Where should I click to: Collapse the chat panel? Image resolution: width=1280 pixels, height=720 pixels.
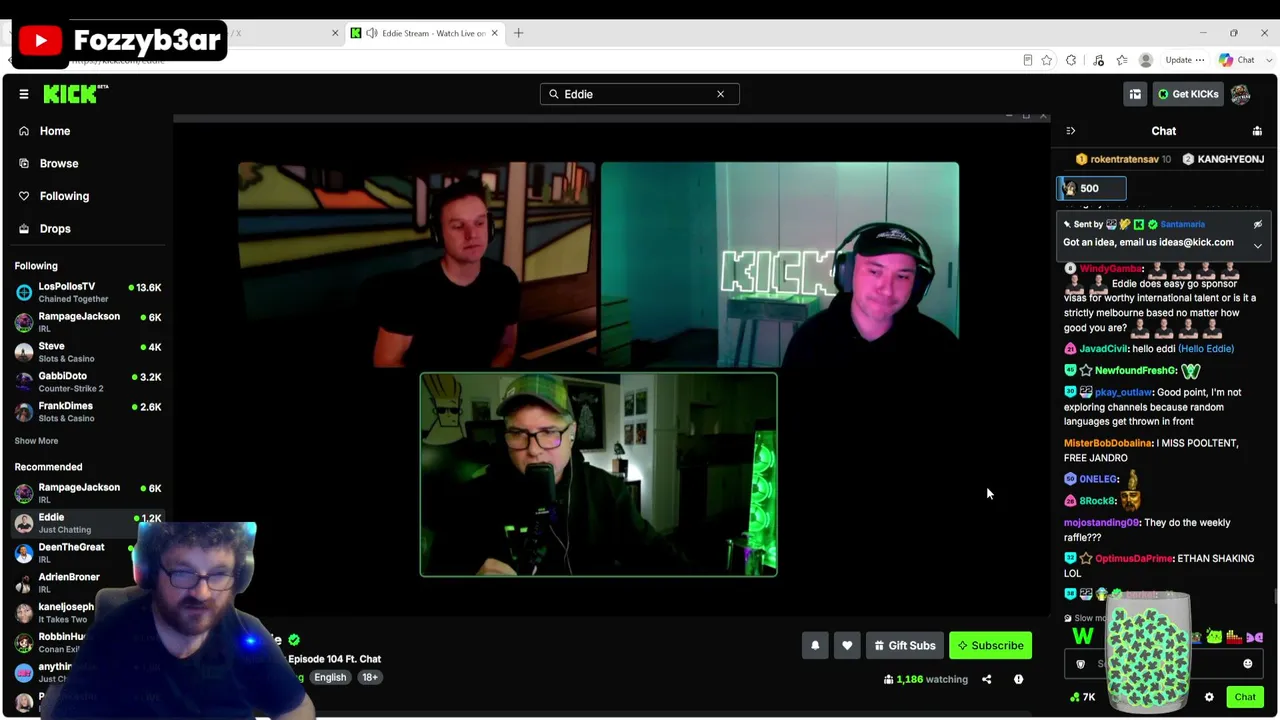tap(1070, 131)
